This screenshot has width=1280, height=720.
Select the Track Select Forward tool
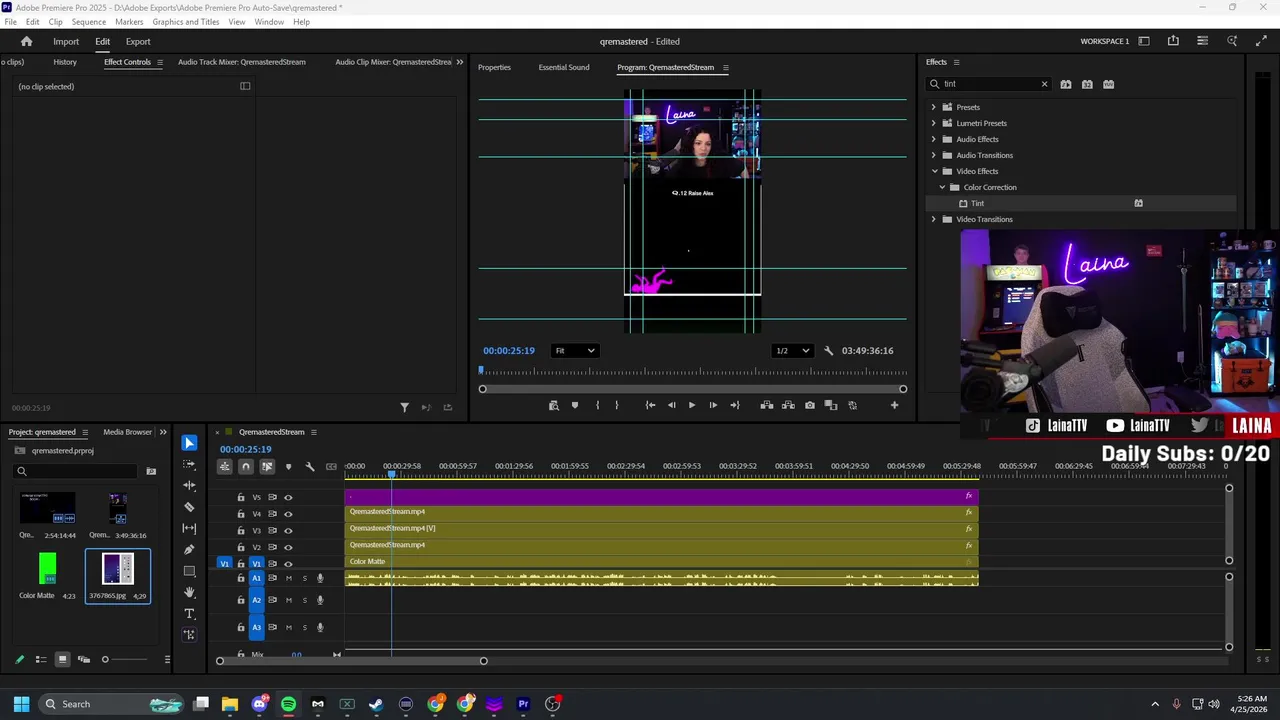[x=189, y=464]
